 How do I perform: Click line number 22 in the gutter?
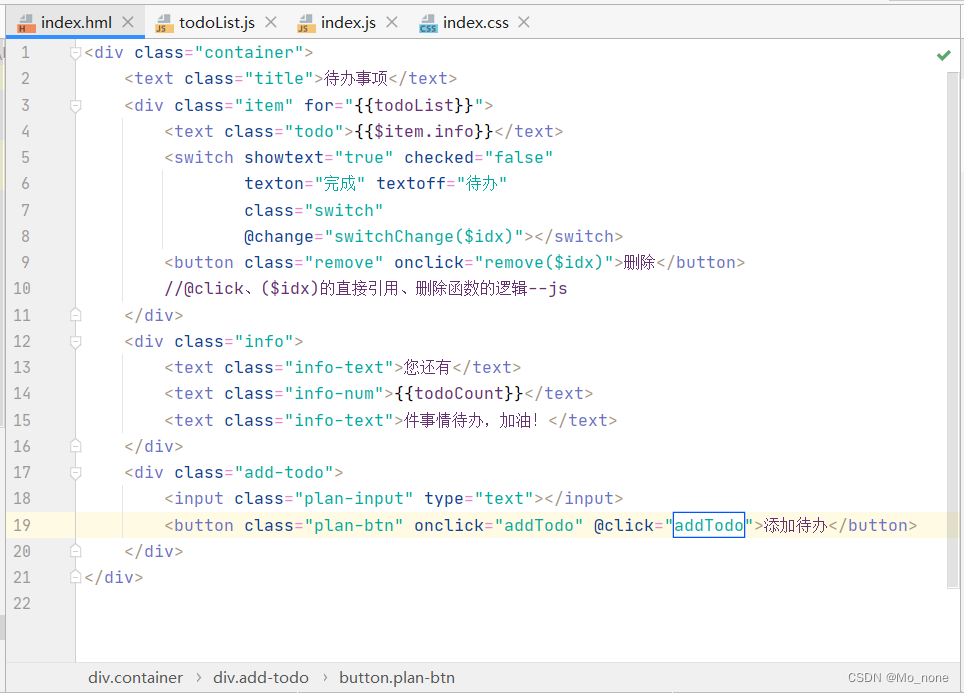pyautogui.click(x=22, y=603)
